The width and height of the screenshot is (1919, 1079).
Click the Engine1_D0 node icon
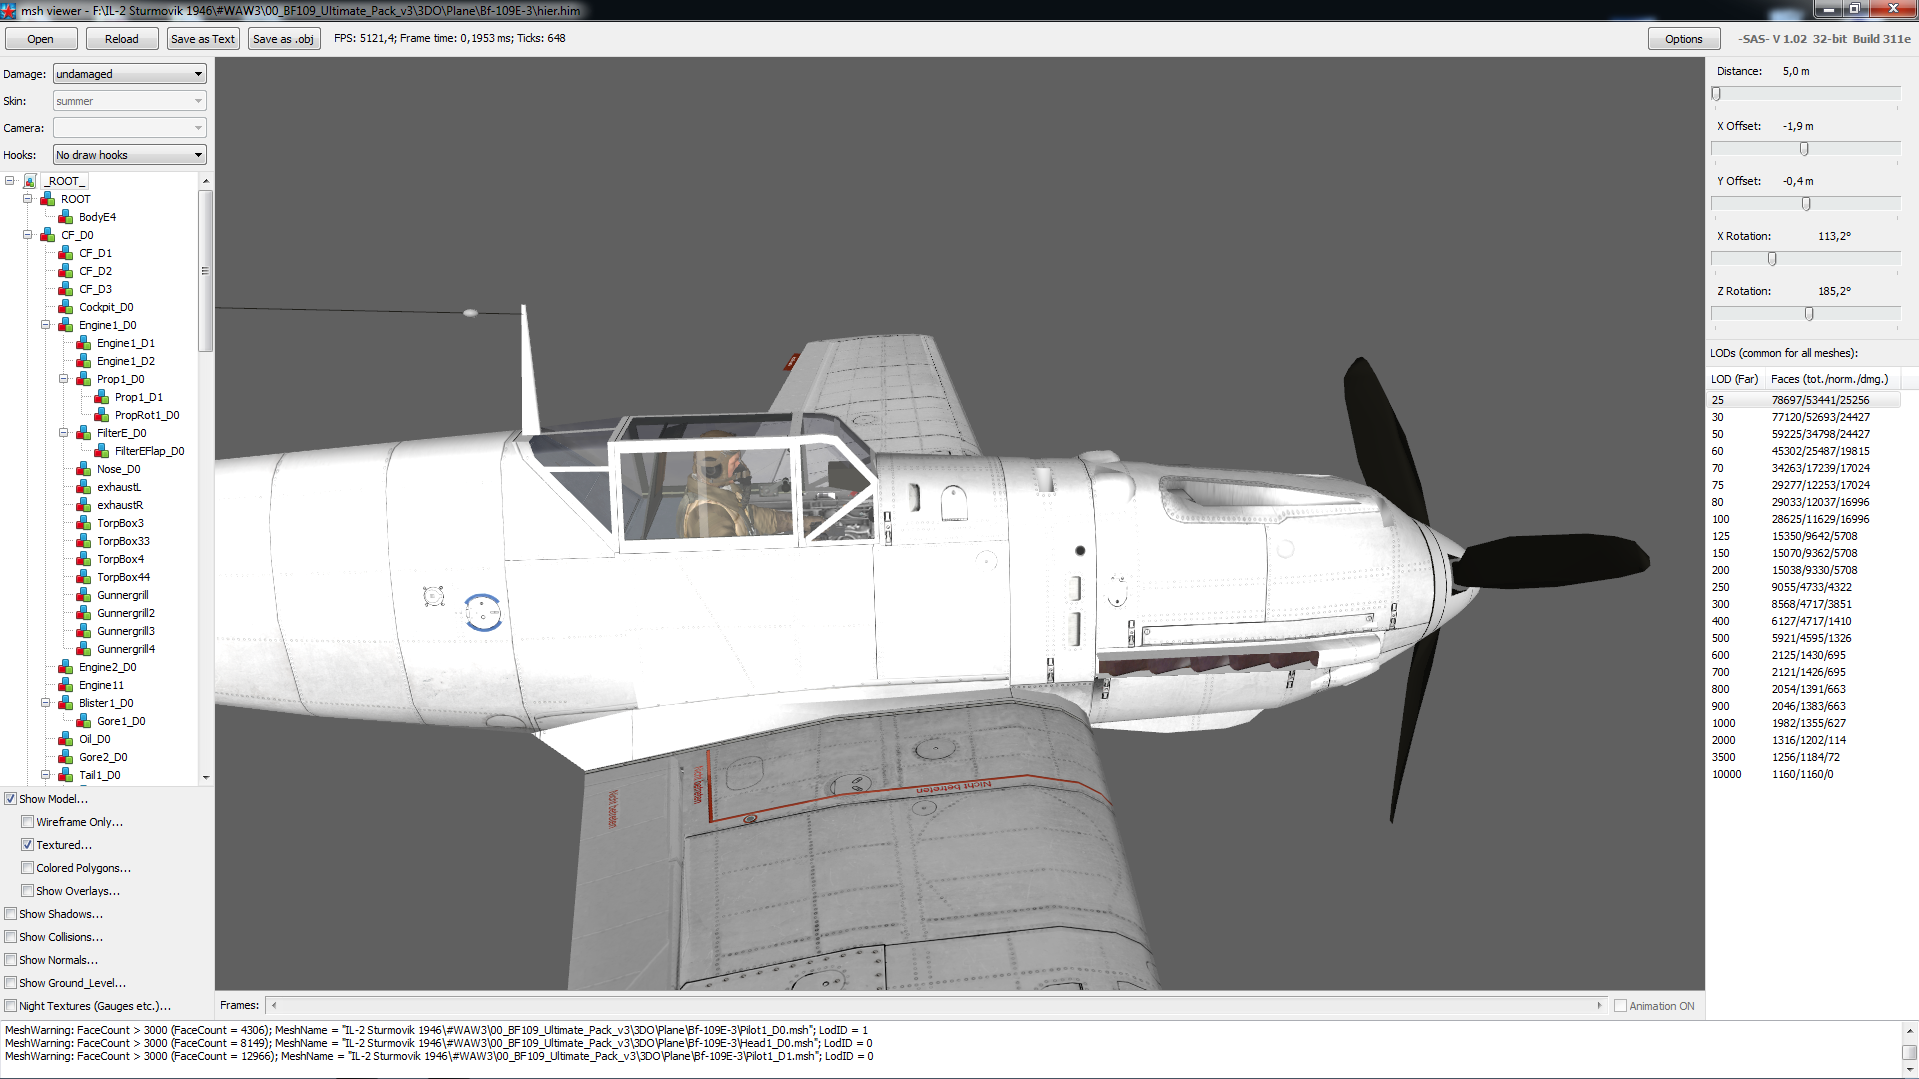click(65, 325)
